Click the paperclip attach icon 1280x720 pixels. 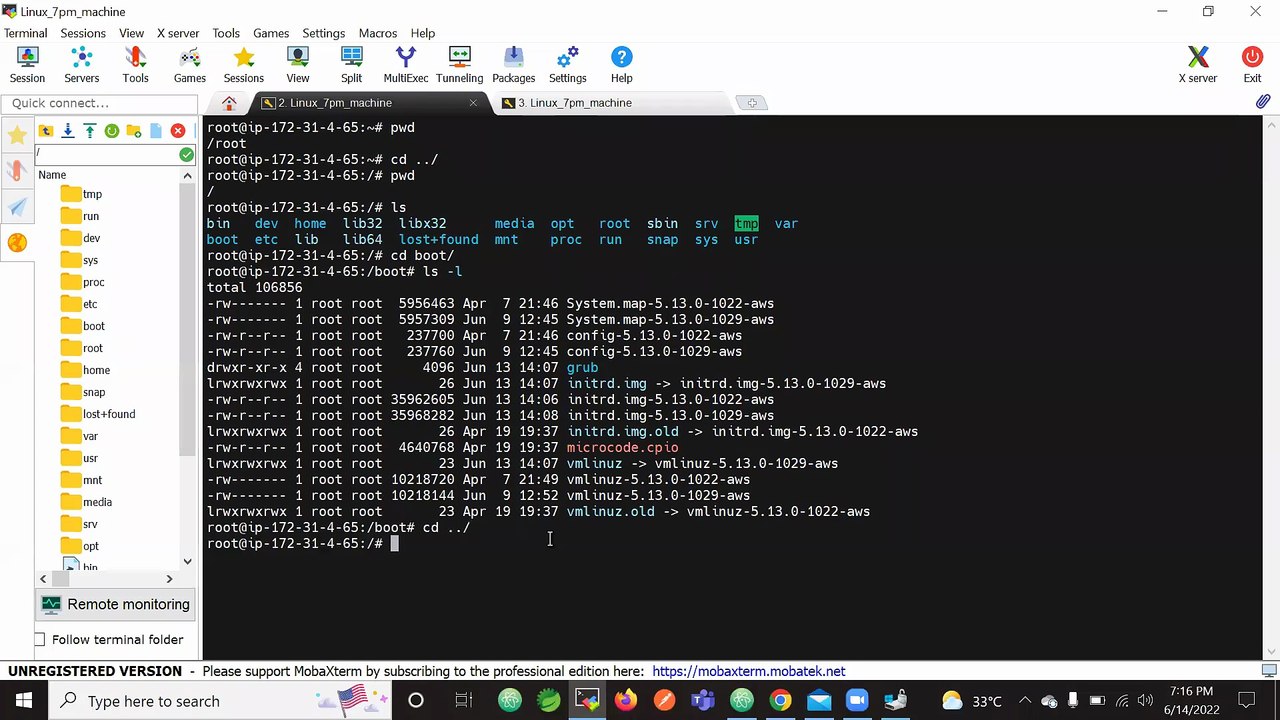(x=1263, y=102)
